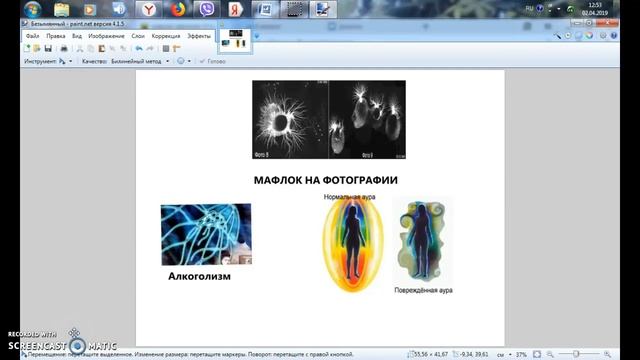Viewport: 640px width, 360px height.
Task: Click the blue tentacle image above Алкоголизм
Action: coord(206,234)
